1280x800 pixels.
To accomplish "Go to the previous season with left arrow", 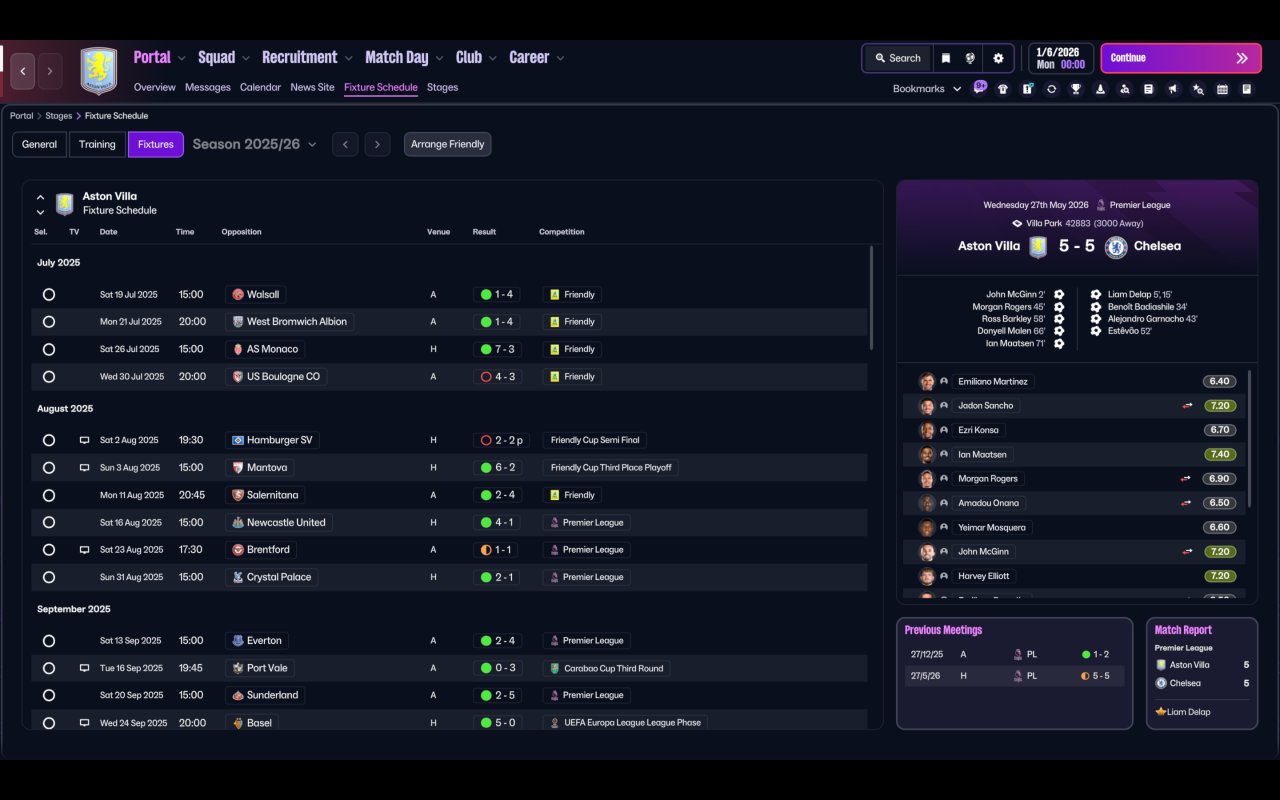I will point(345,144).
